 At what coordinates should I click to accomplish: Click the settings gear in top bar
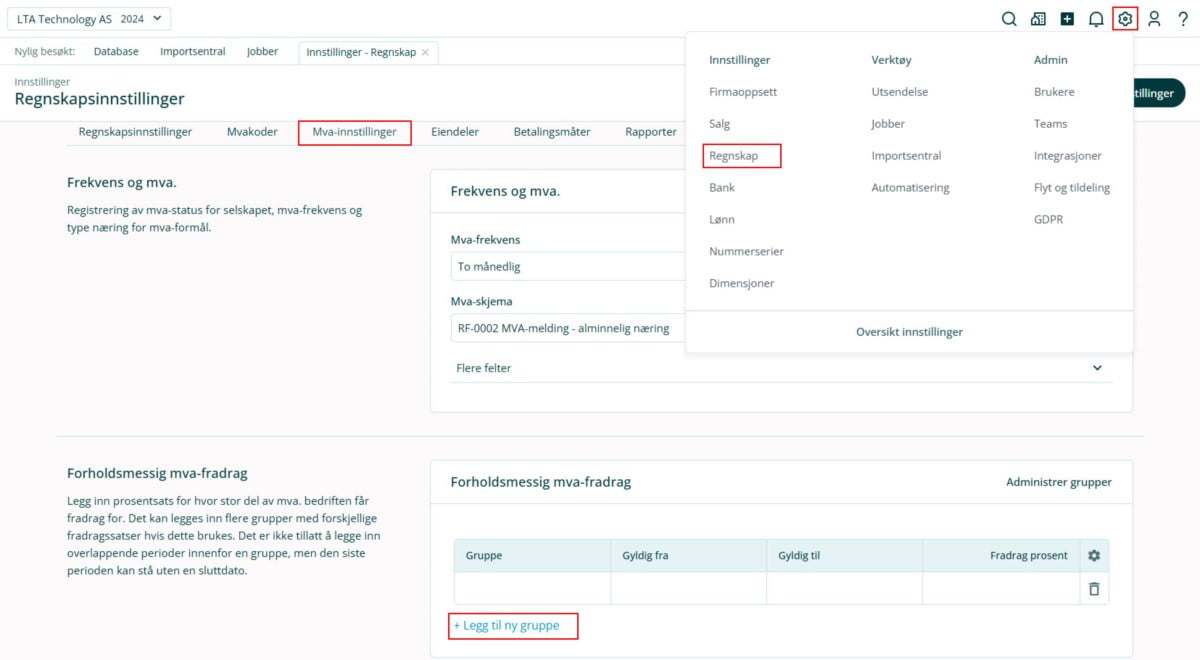(1125, 19)
